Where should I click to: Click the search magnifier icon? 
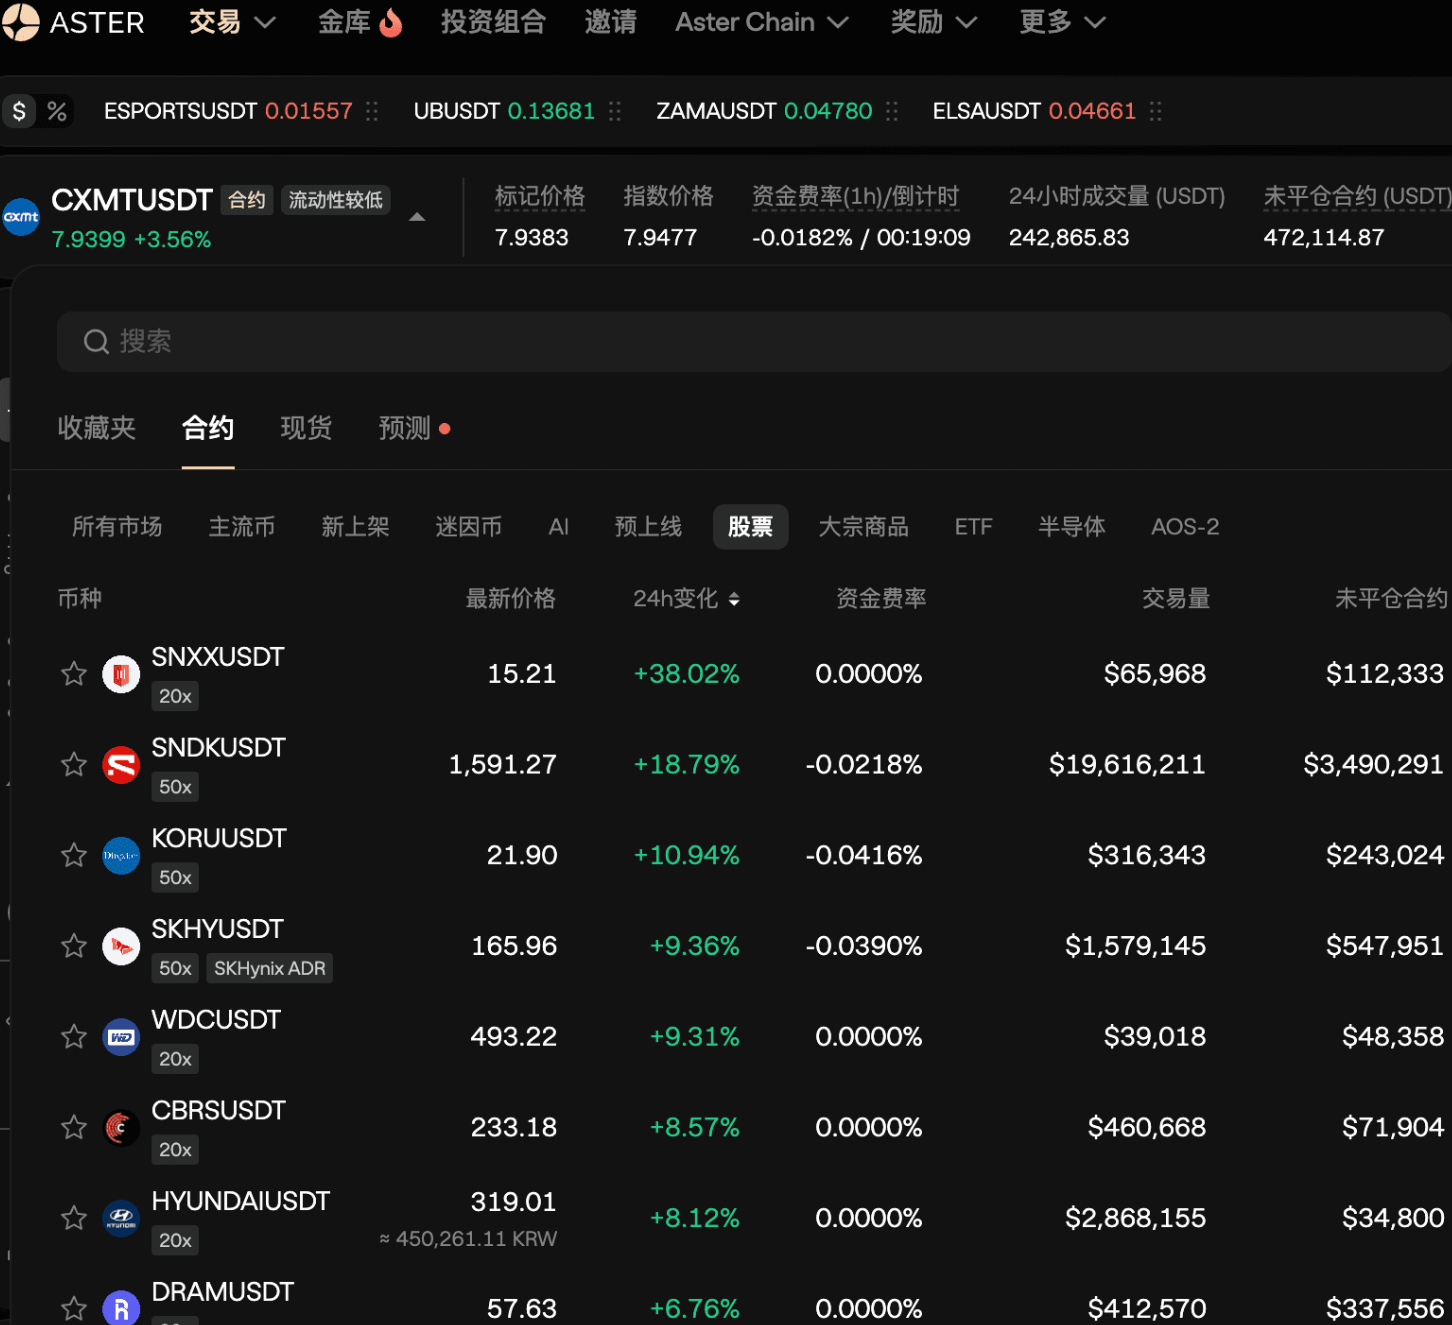pos(96,342)
